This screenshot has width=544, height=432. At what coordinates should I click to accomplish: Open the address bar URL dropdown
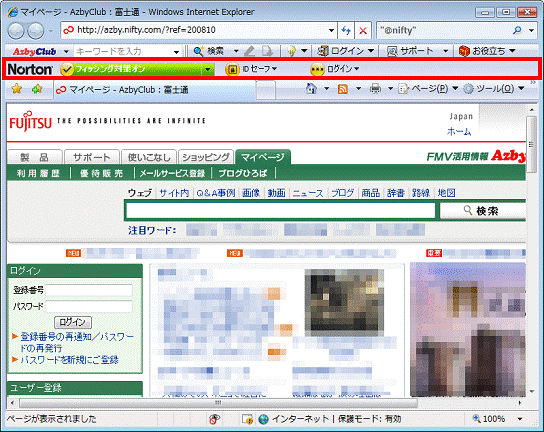click(x=331, y=31)
